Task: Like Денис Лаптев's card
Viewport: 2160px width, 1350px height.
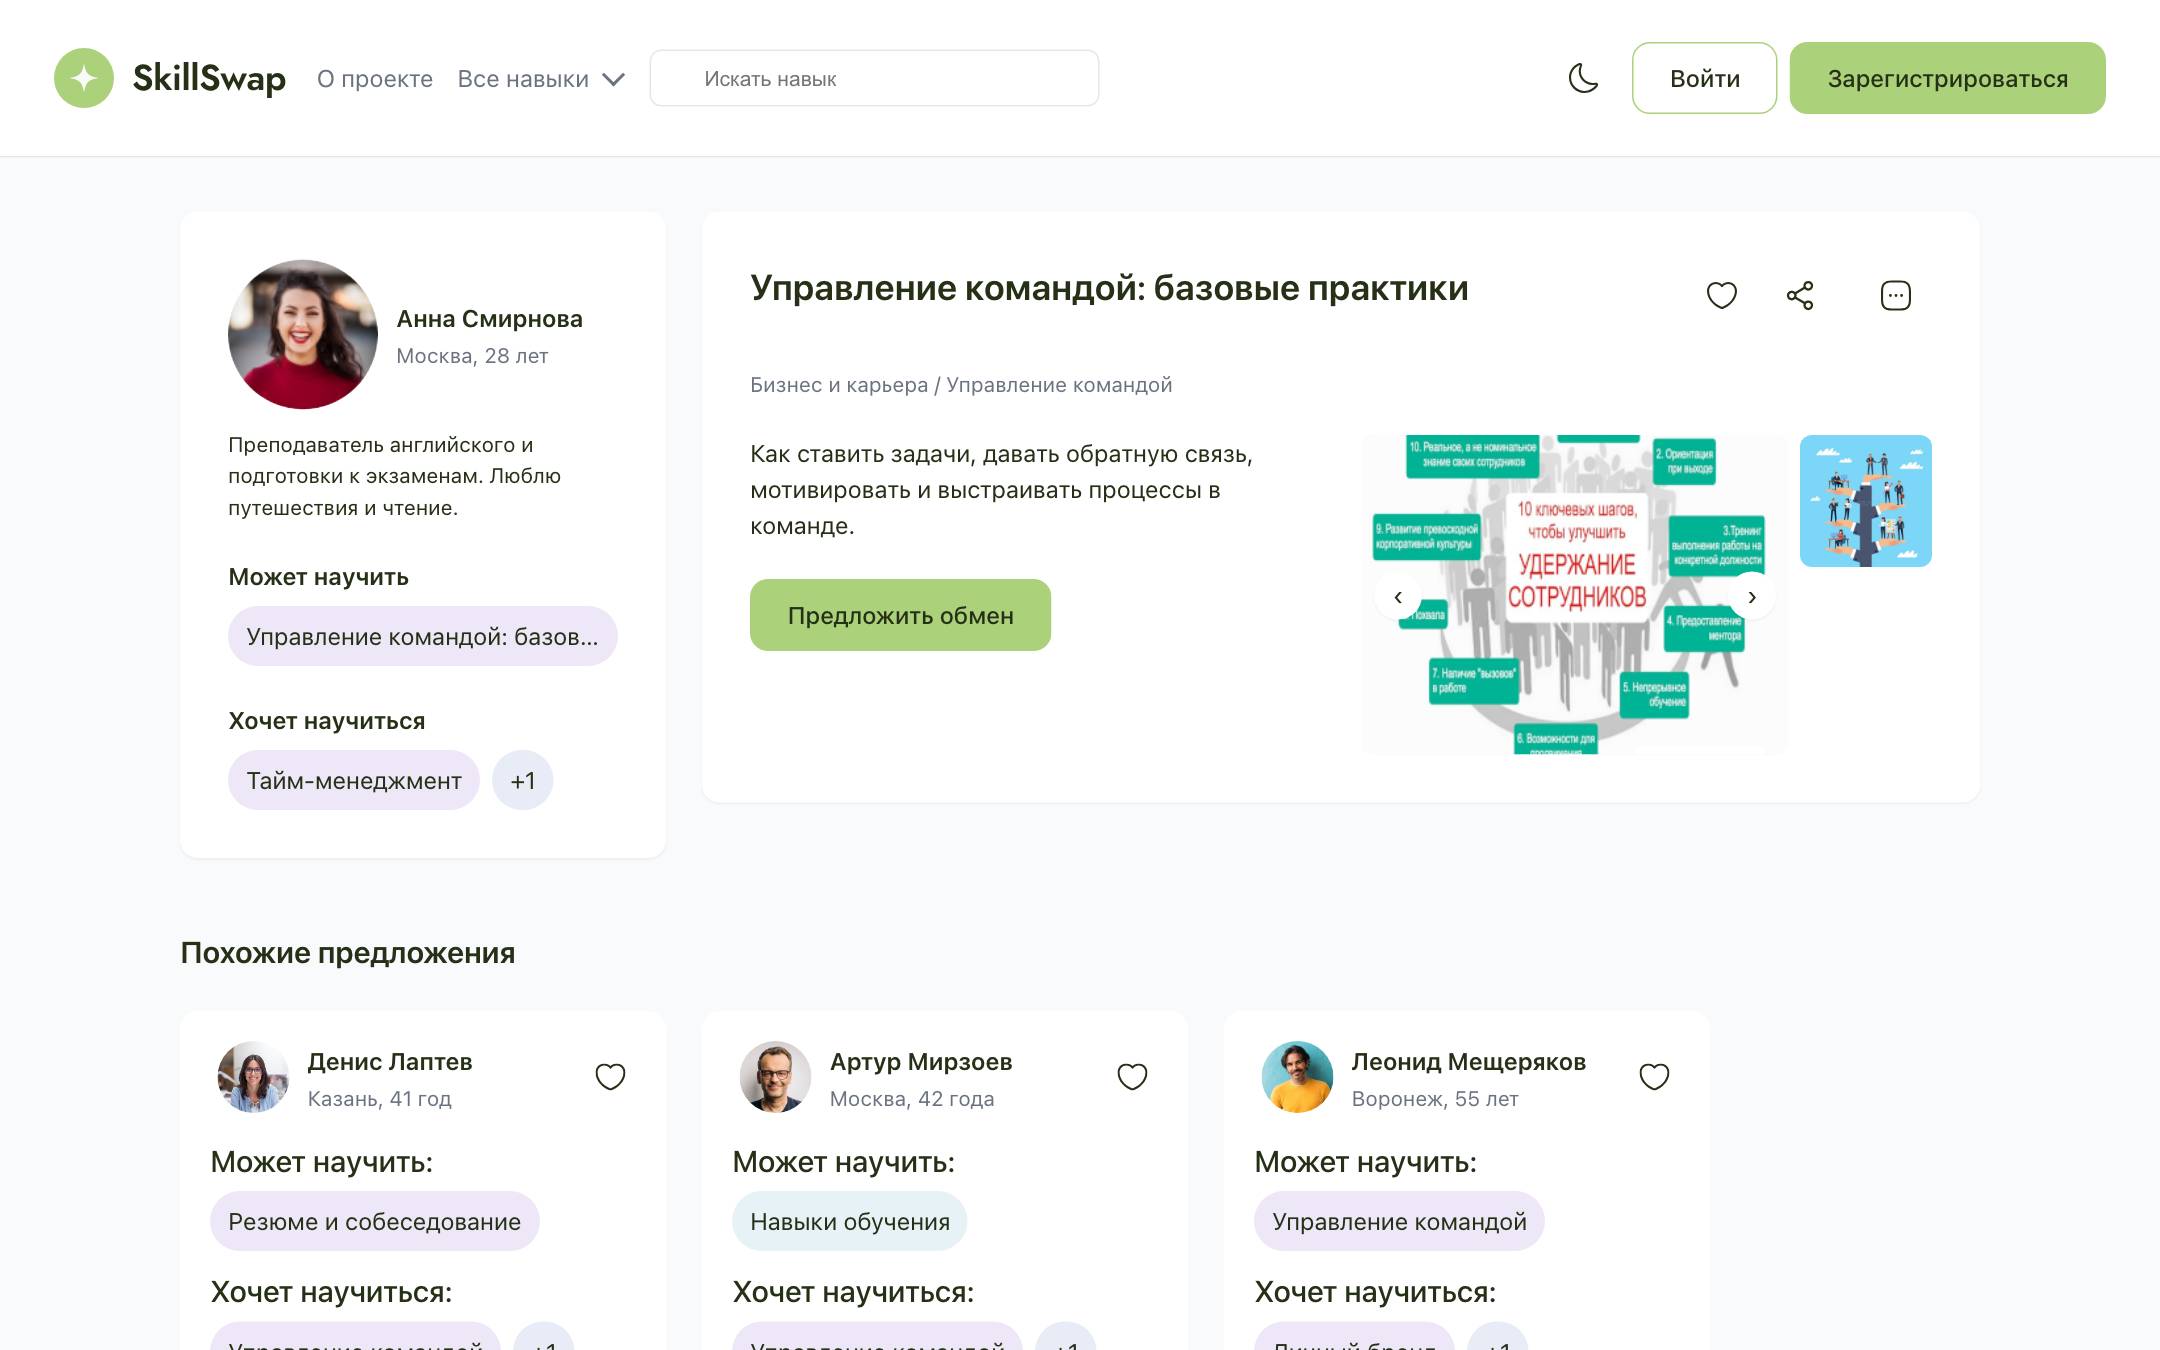Action: 610,1076
